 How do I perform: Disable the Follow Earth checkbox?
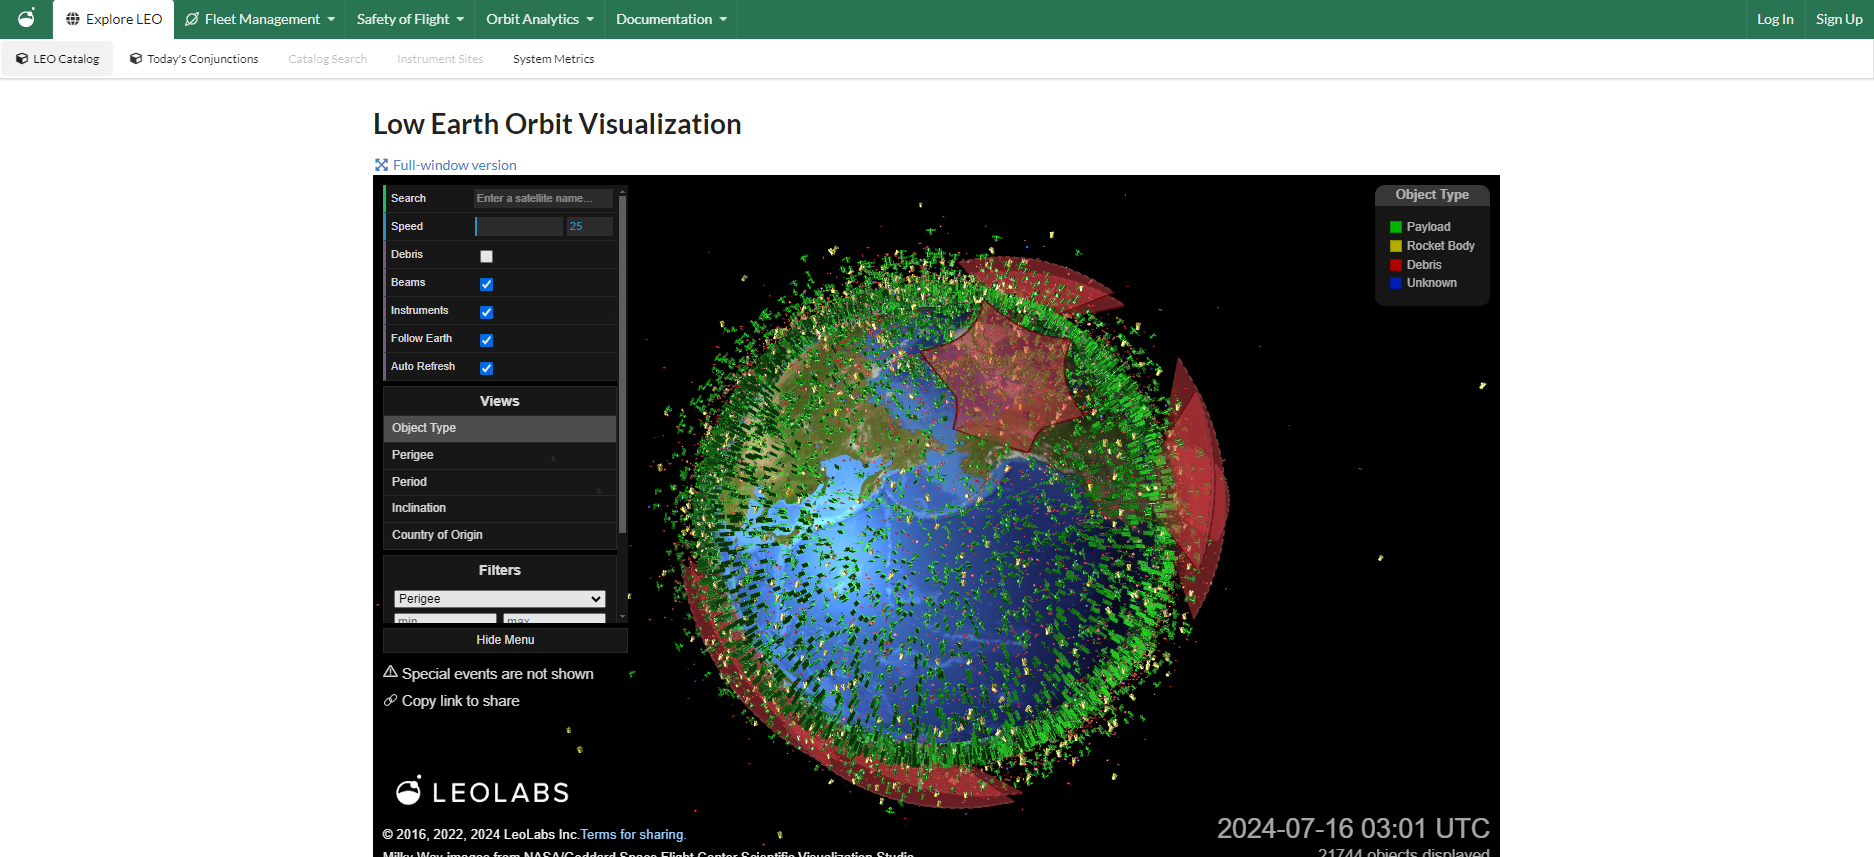point(486,340)
